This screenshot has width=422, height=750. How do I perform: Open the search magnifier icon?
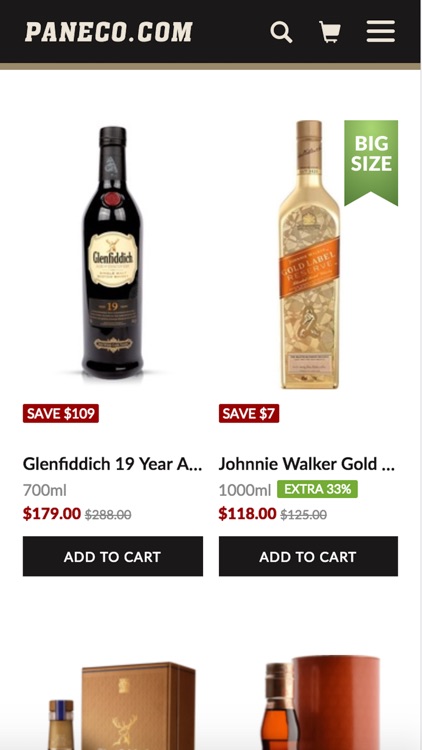[281, 32]
